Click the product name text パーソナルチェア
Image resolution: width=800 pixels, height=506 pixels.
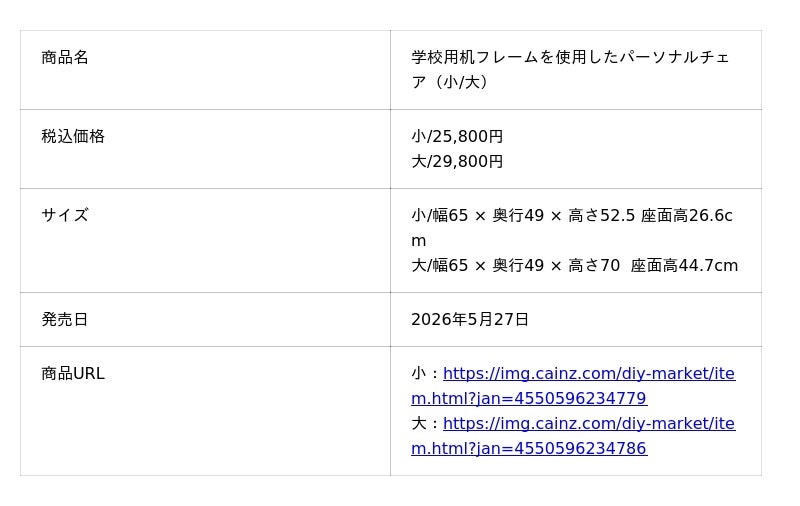coord(674,57)
